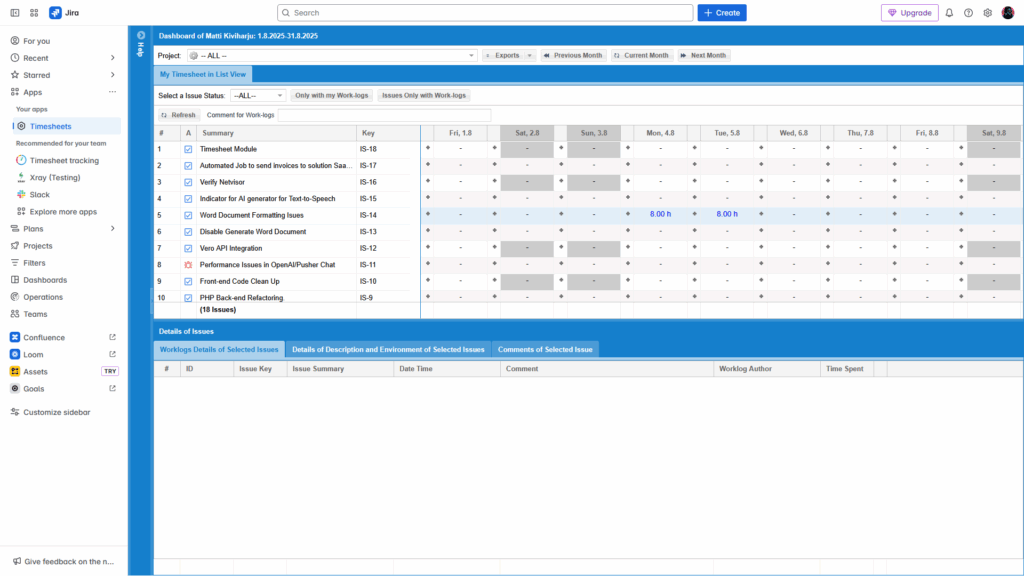The height and width of the screenshot is (576, 1024).
Task: Expand the Starred sidebar chevron
Action: [x=112, y=74]
